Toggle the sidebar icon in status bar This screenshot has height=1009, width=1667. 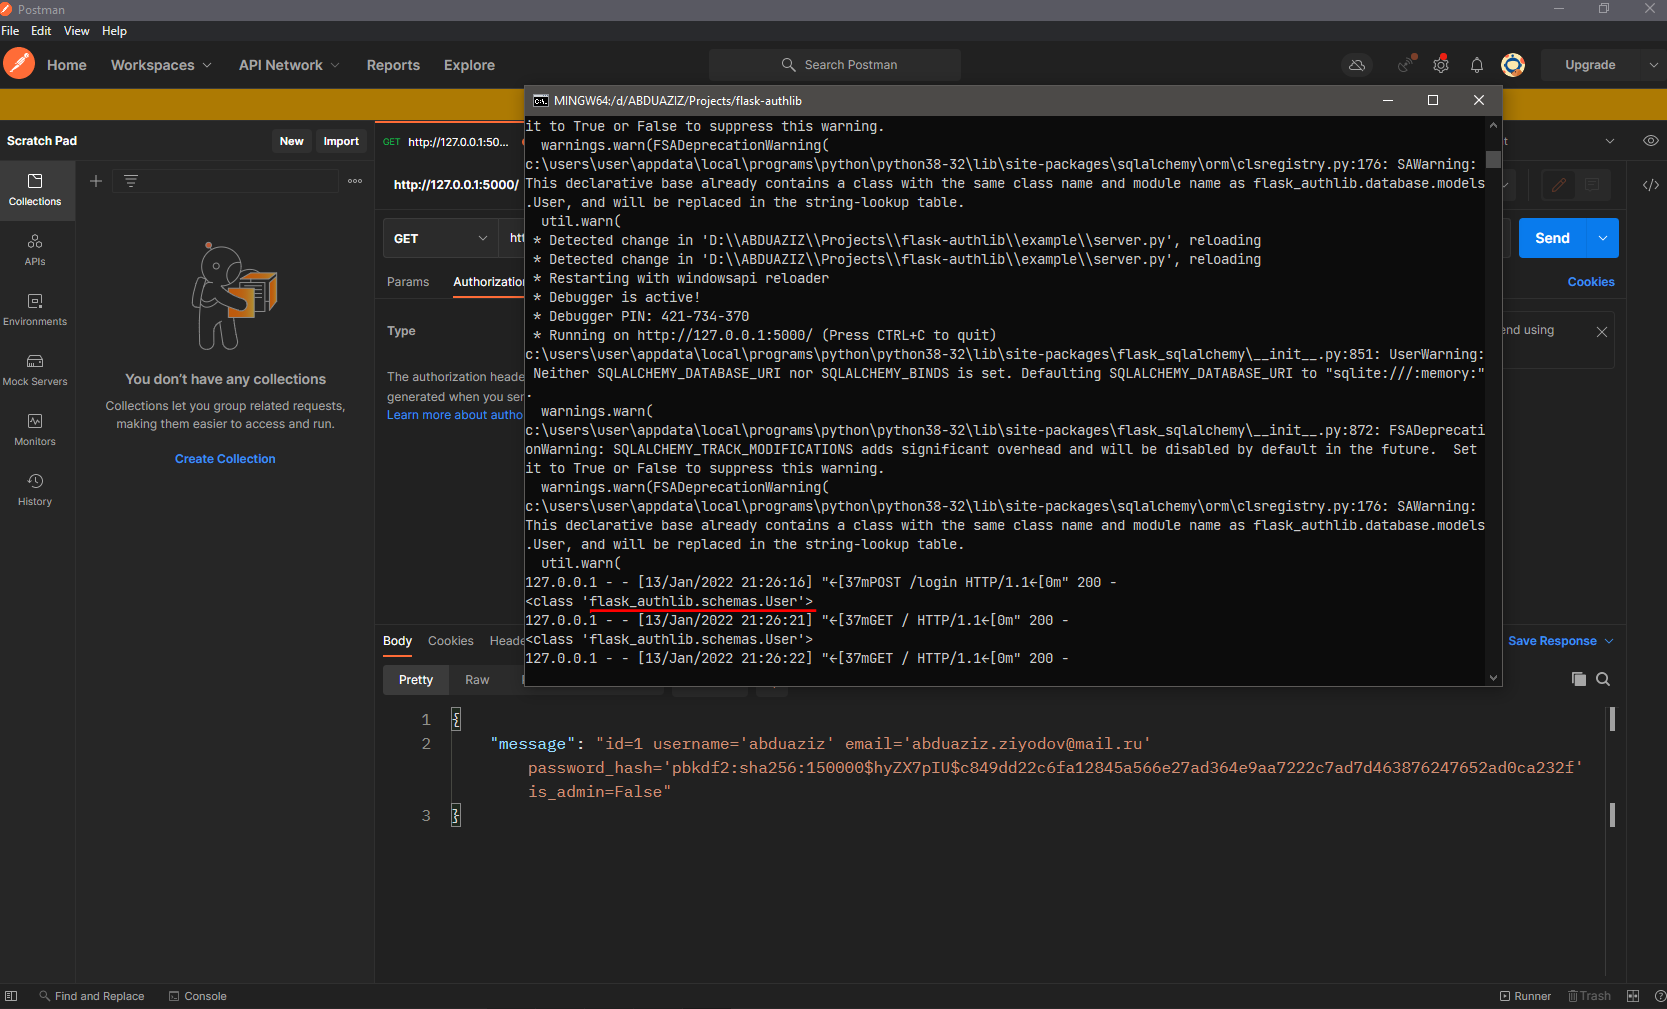tap(11, 996)
